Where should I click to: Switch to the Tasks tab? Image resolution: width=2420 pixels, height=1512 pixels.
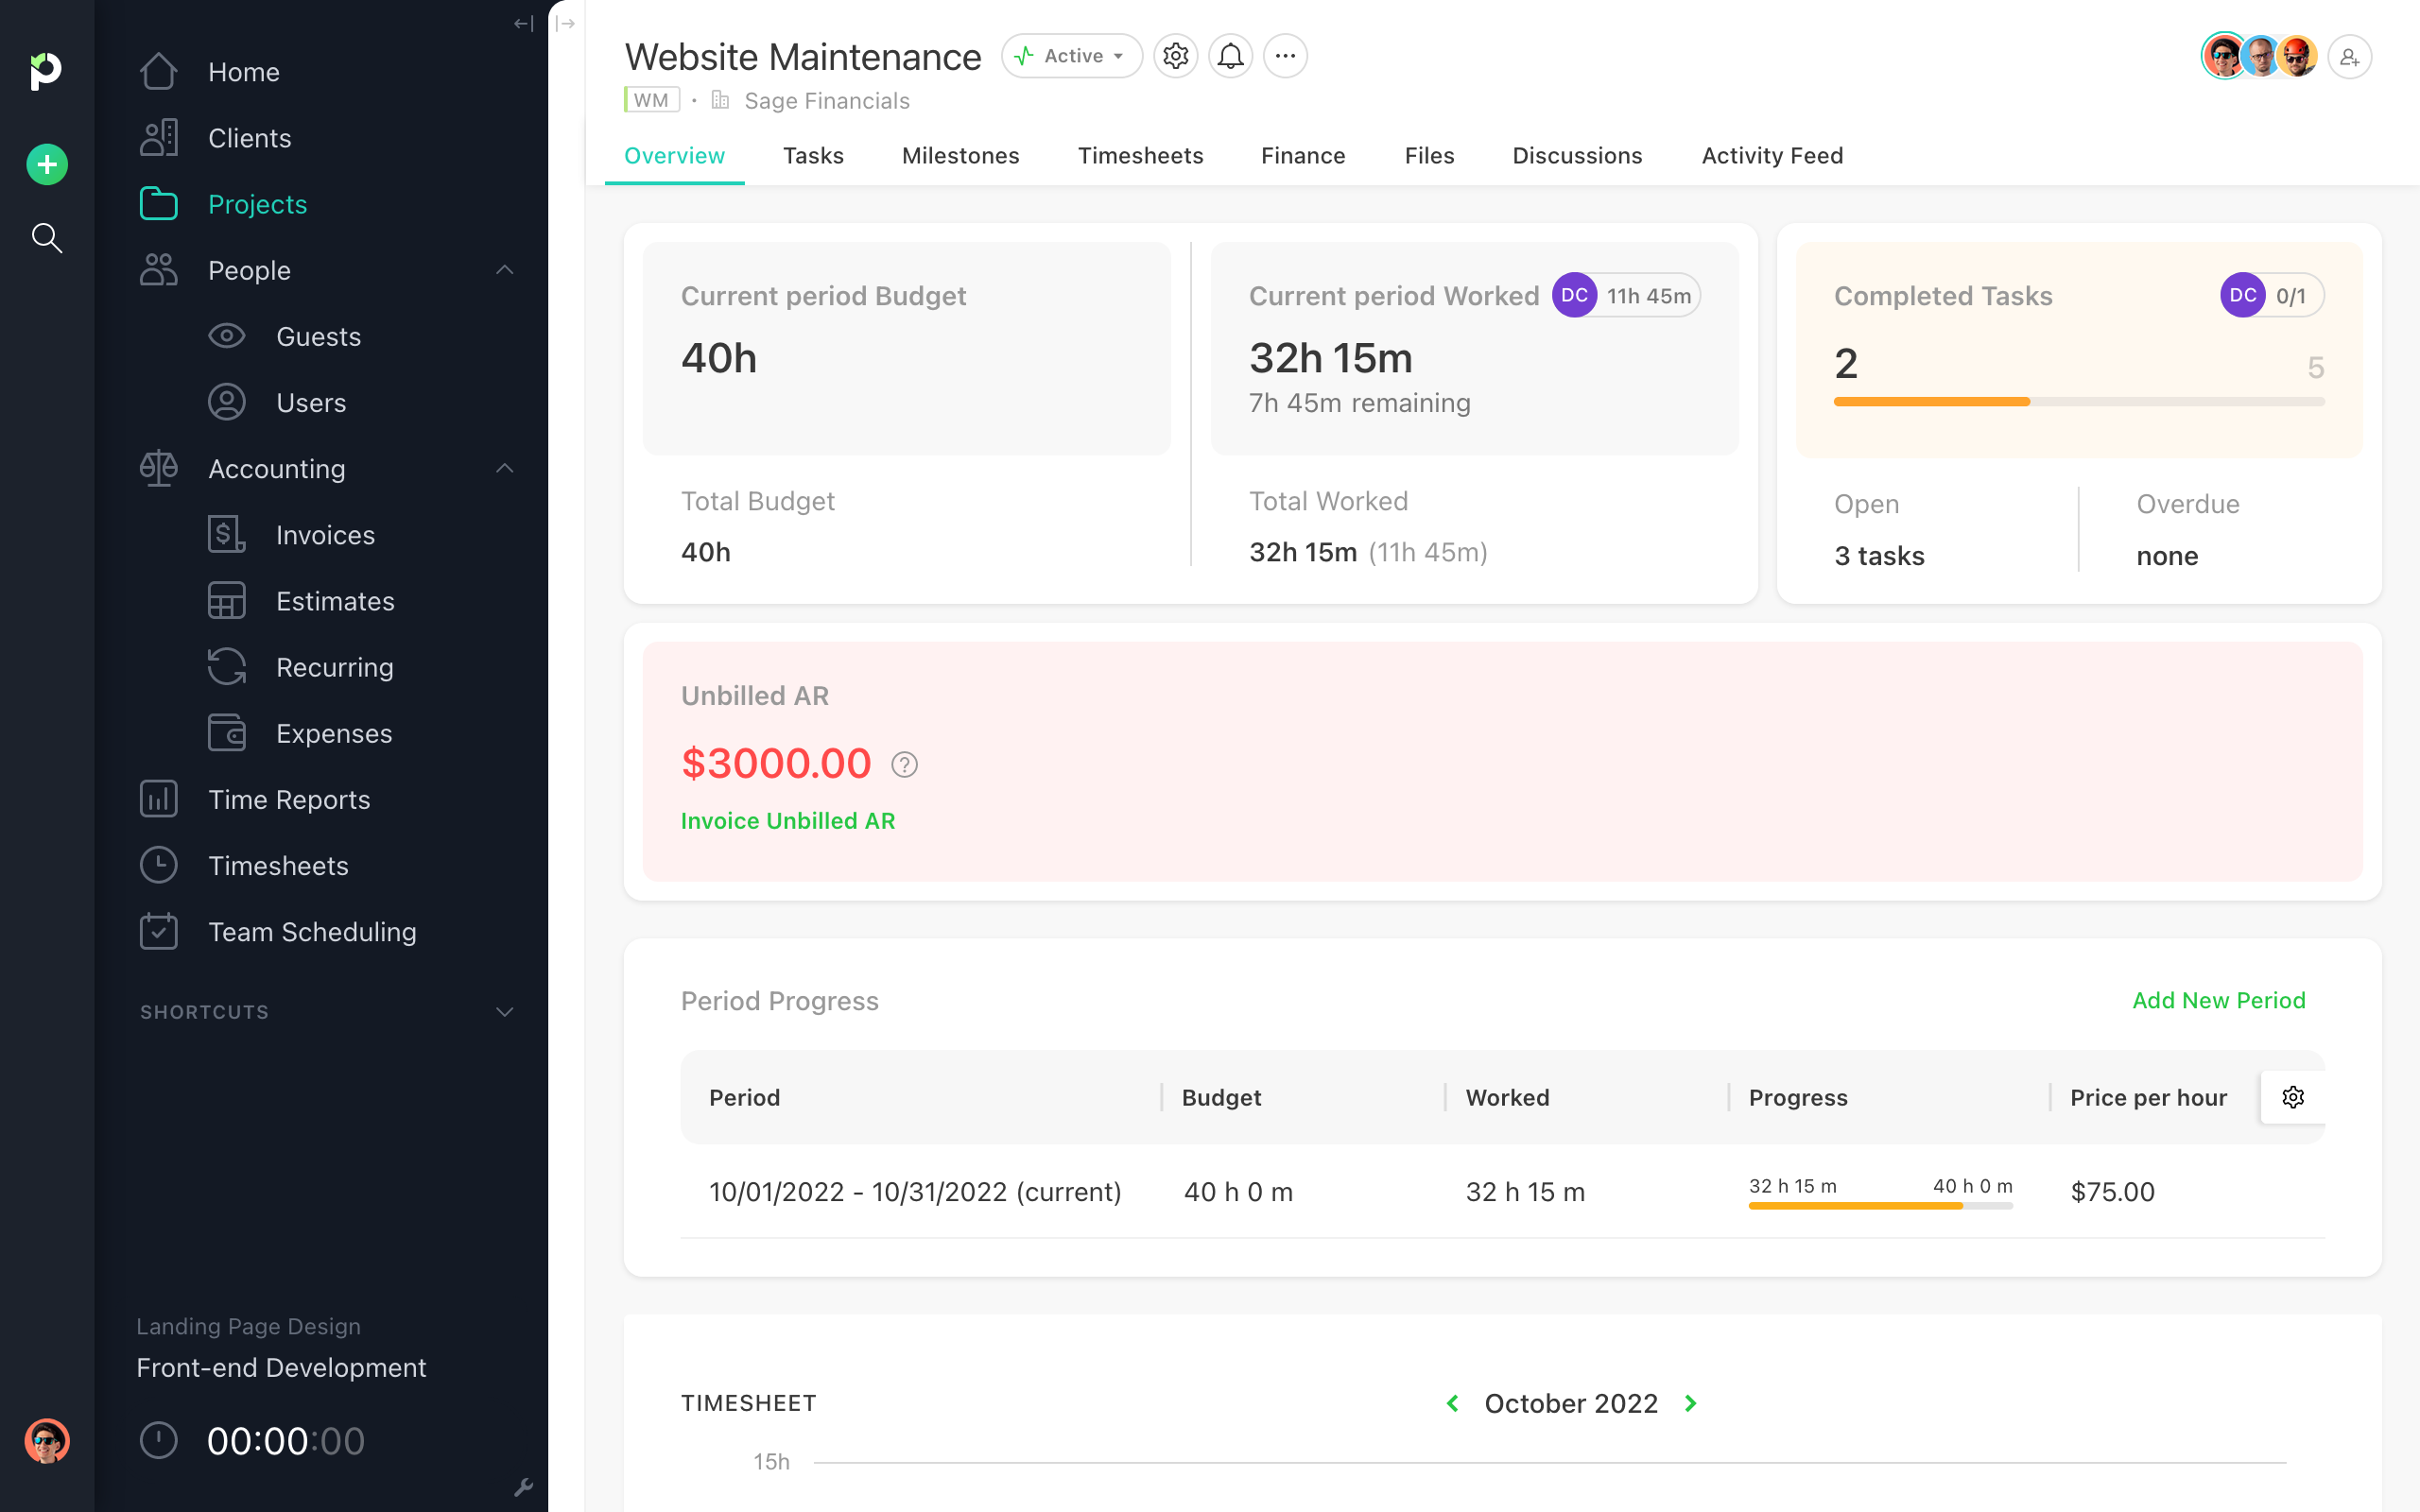click(813, 156)
